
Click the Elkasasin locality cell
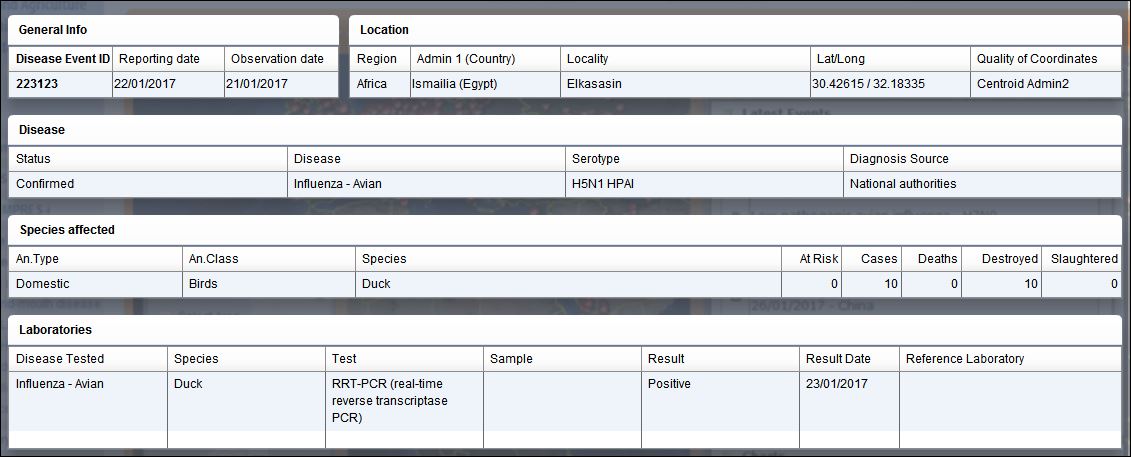(x=685, y=84)
